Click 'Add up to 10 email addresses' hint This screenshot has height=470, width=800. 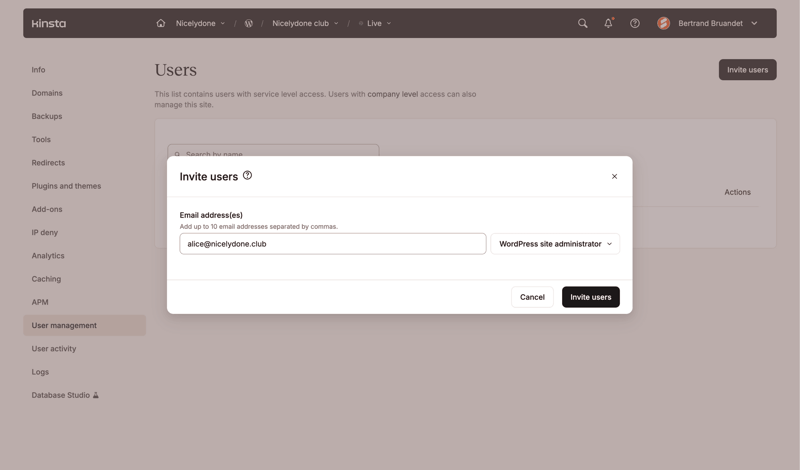(259, 227)
